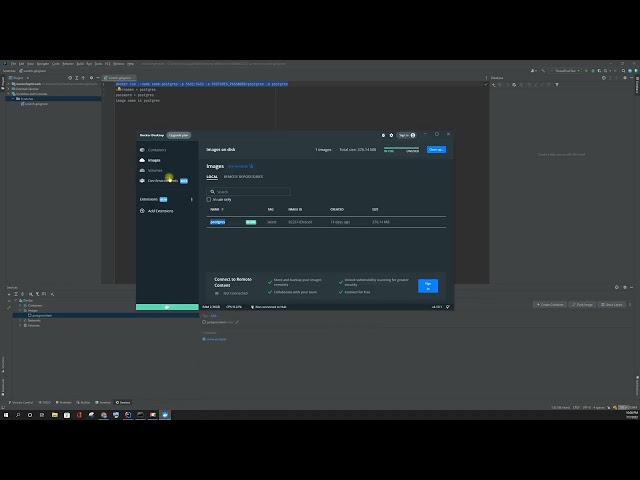Click Docker Desktop icon in taskbar
The image size is (640, 480).
pyautogui.click(x=165, y=415)
